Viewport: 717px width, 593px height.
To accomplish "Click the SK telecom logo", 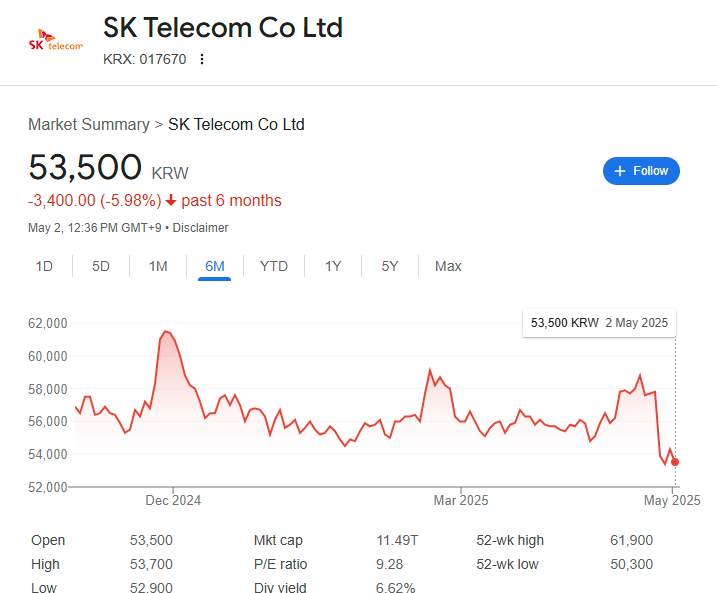I will [56, 40].
